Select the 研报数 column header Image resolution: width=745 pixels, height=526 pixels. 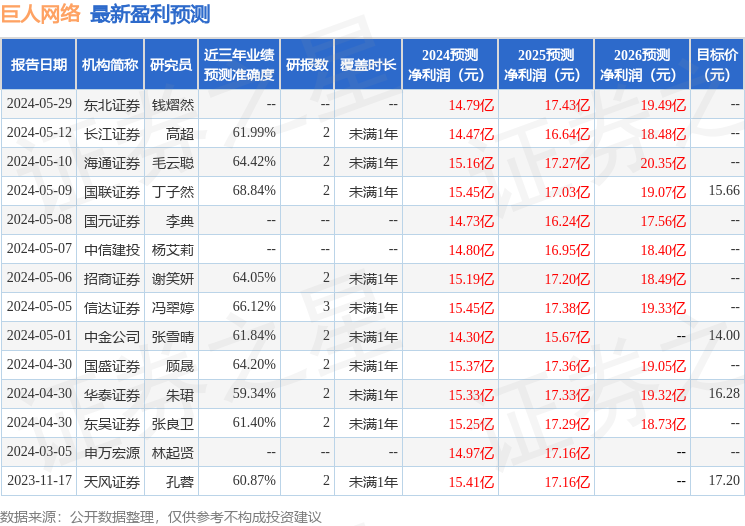307,65
